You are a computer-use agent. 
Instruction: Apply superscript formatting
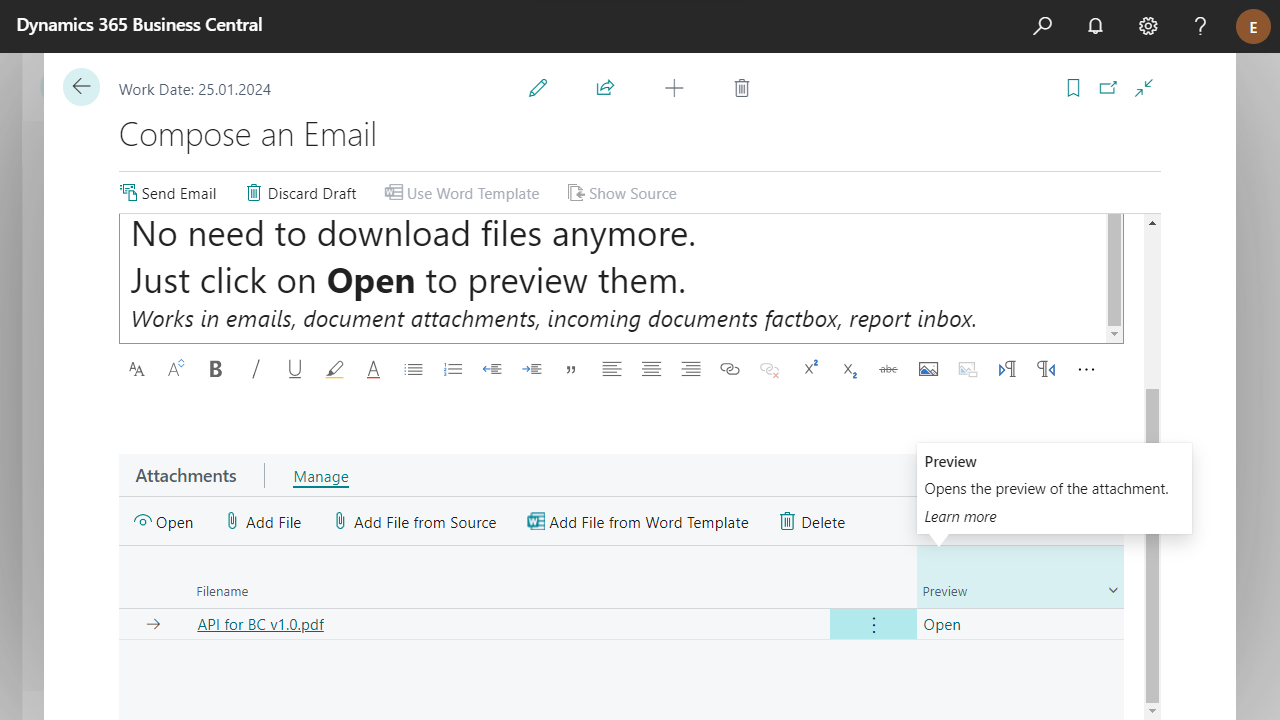(811, 369)
